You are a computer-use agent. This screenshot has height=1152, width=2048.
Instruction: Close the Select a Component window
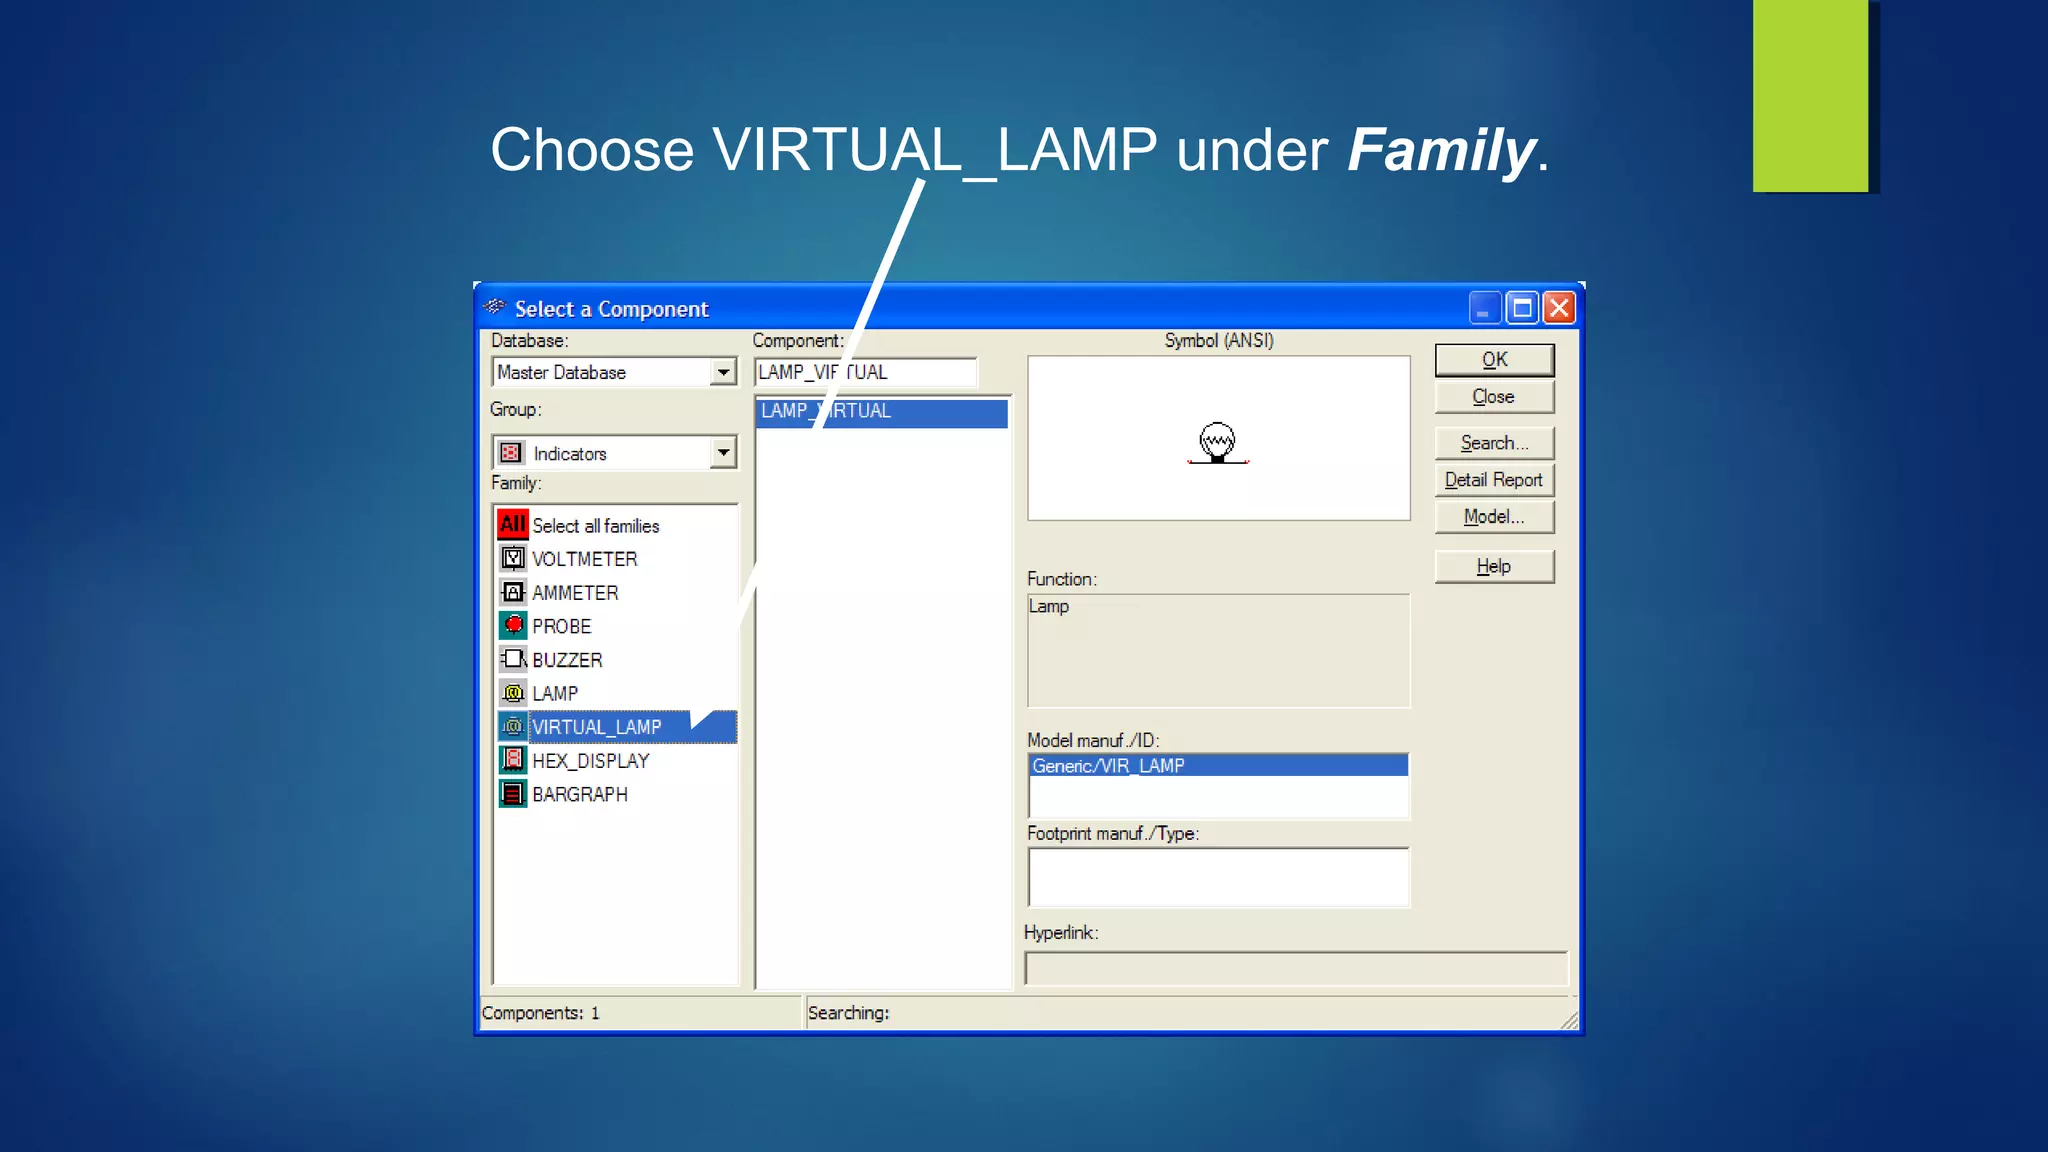[1559, 308]
